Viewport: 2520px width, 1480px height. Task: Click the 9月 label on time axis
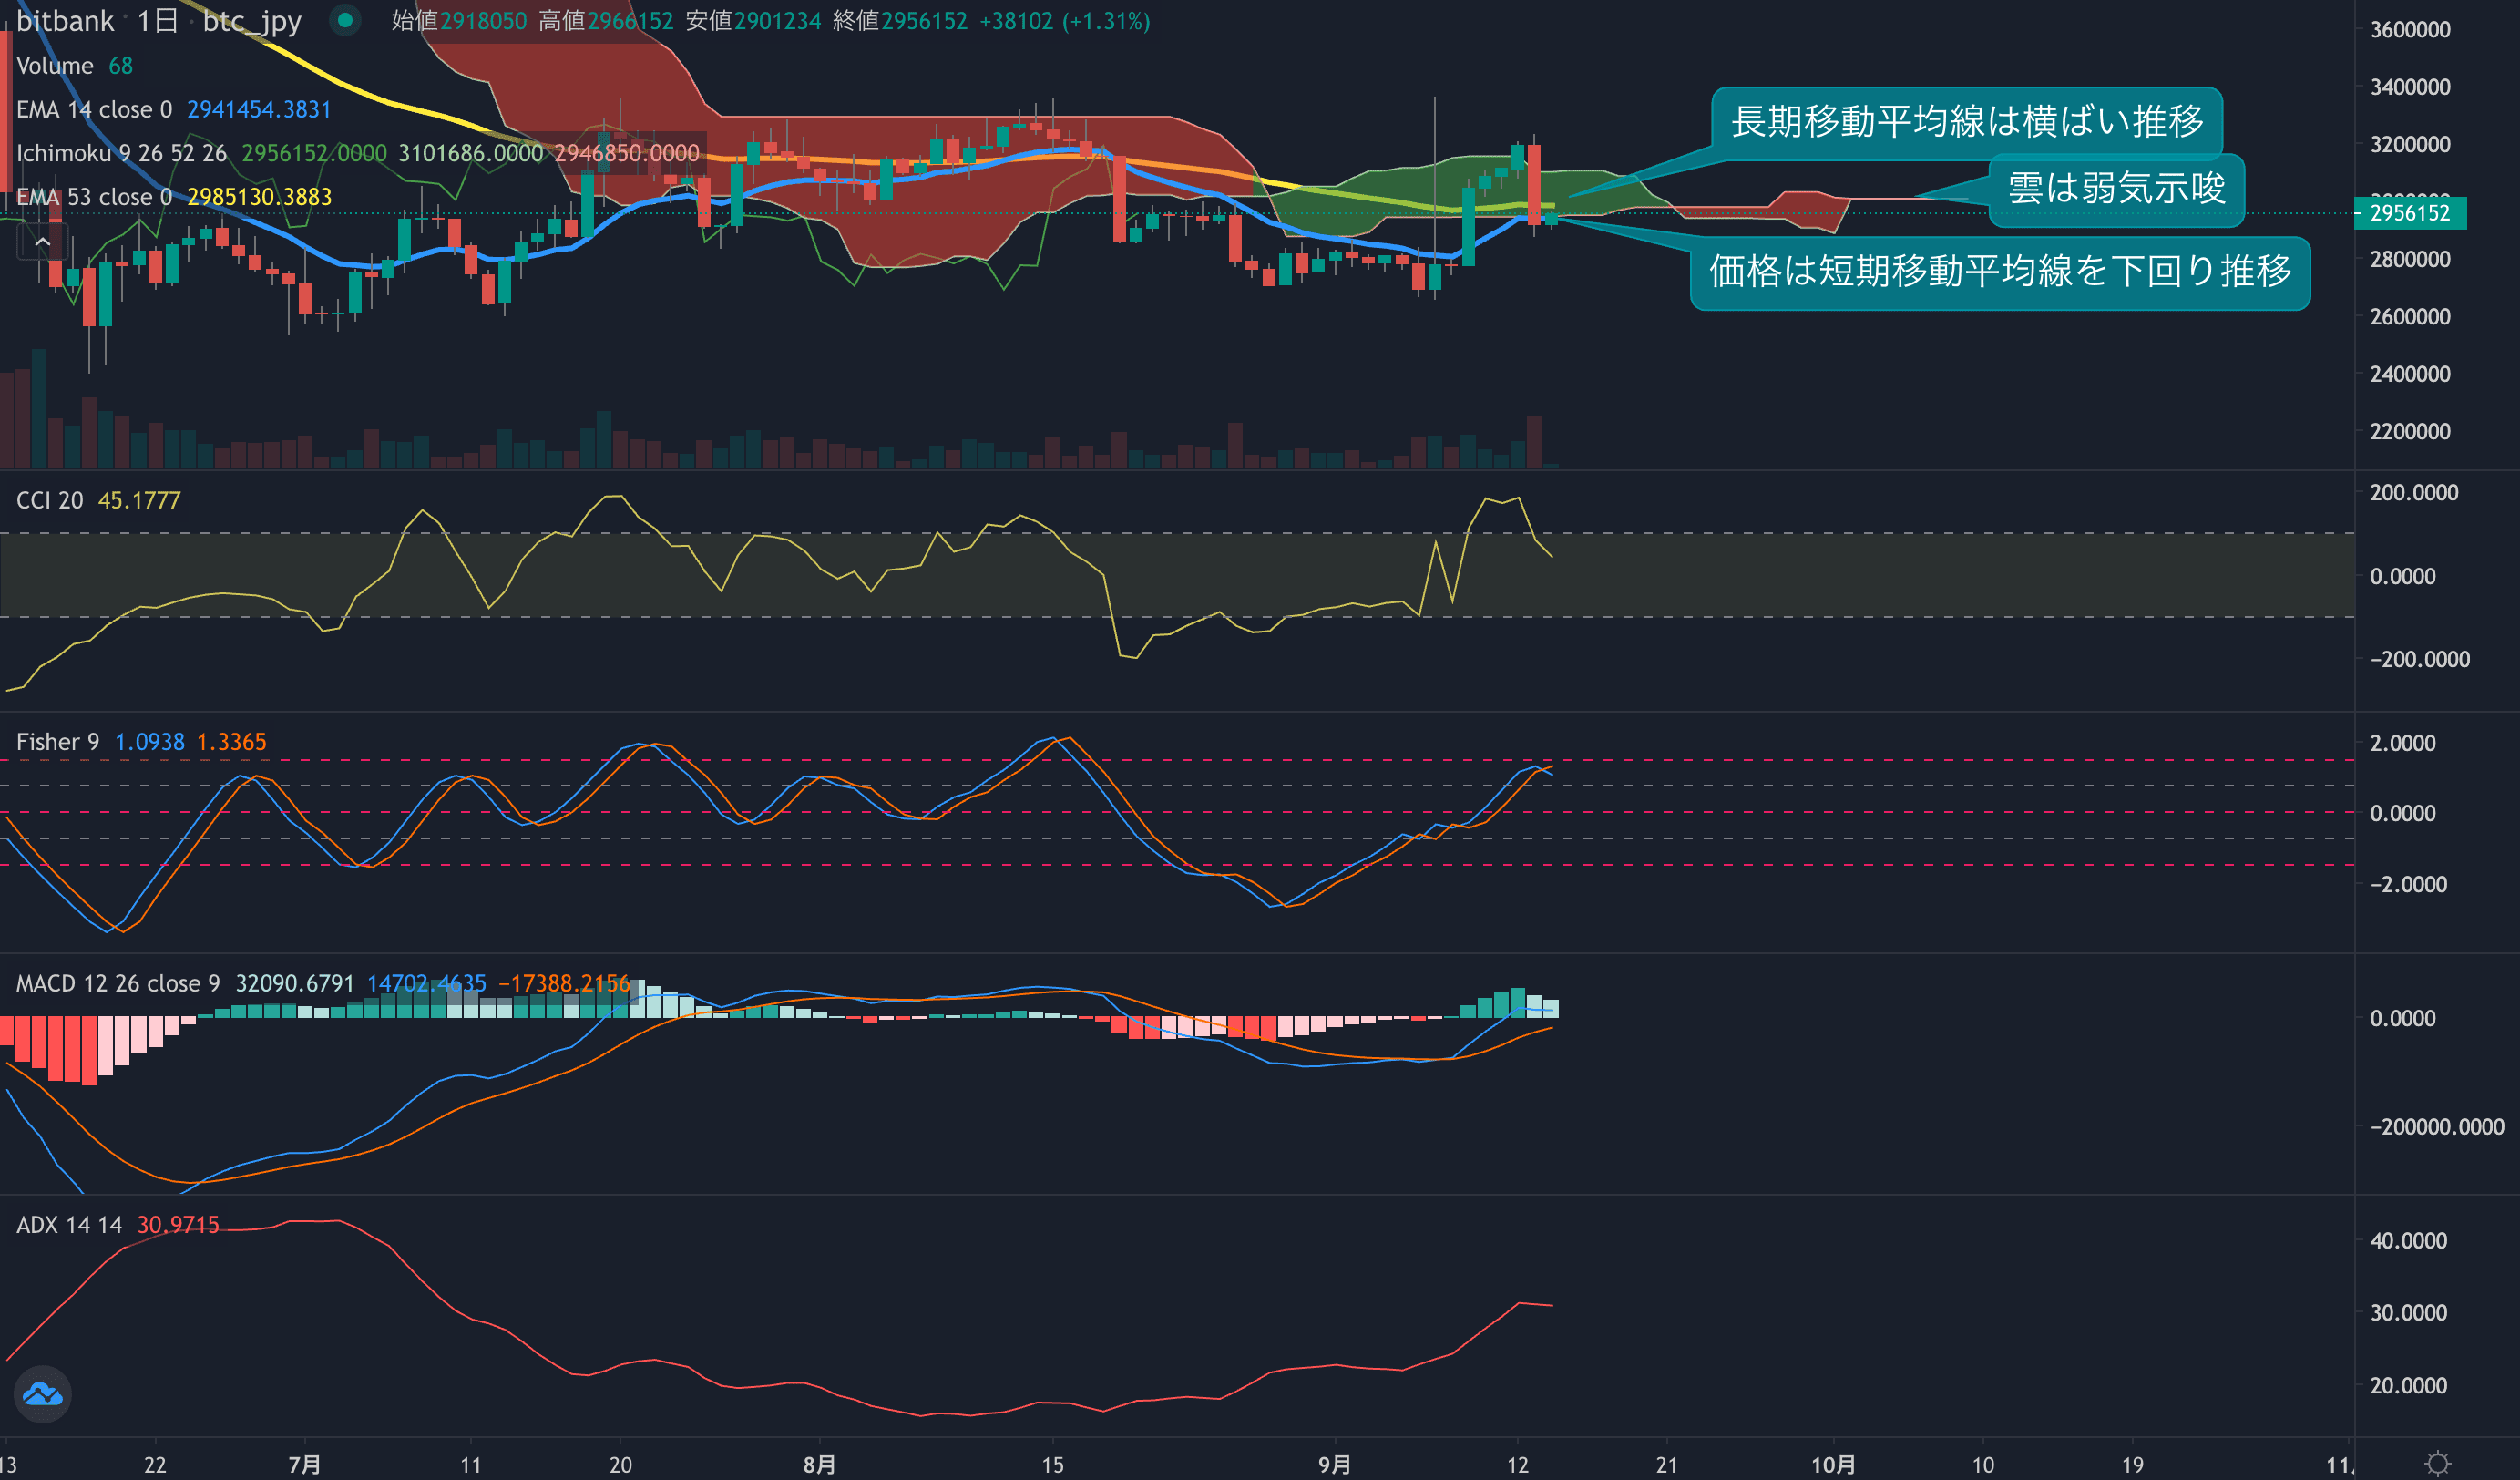(1334, 1465)
